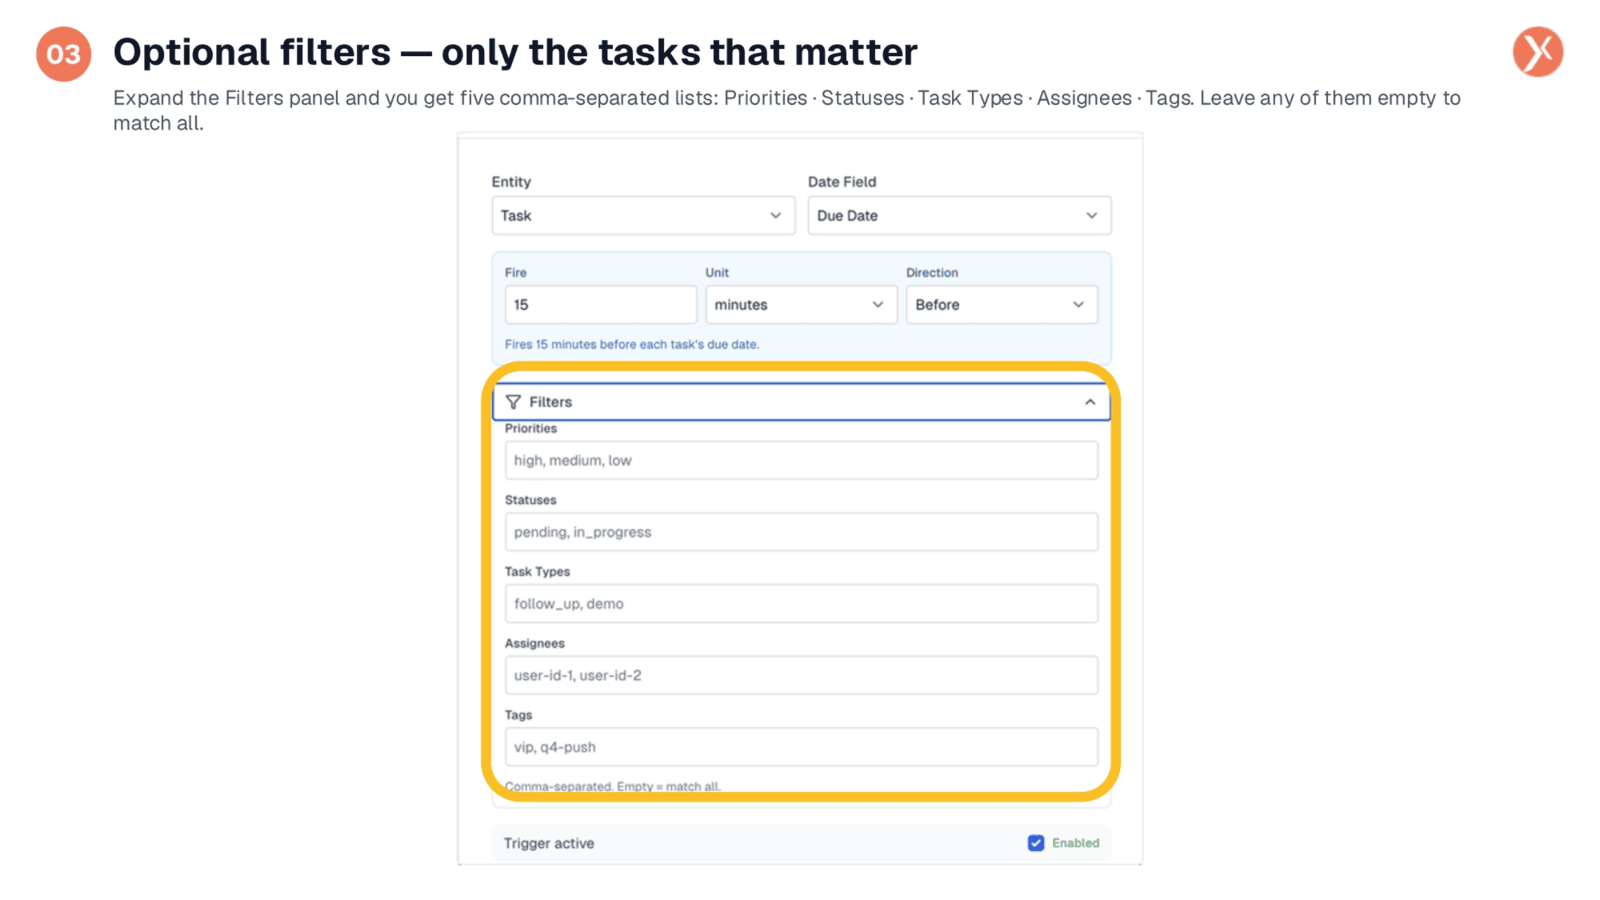
Task: Click the 'Fires 15 minutes before' hint text
Action: (632, 344)
